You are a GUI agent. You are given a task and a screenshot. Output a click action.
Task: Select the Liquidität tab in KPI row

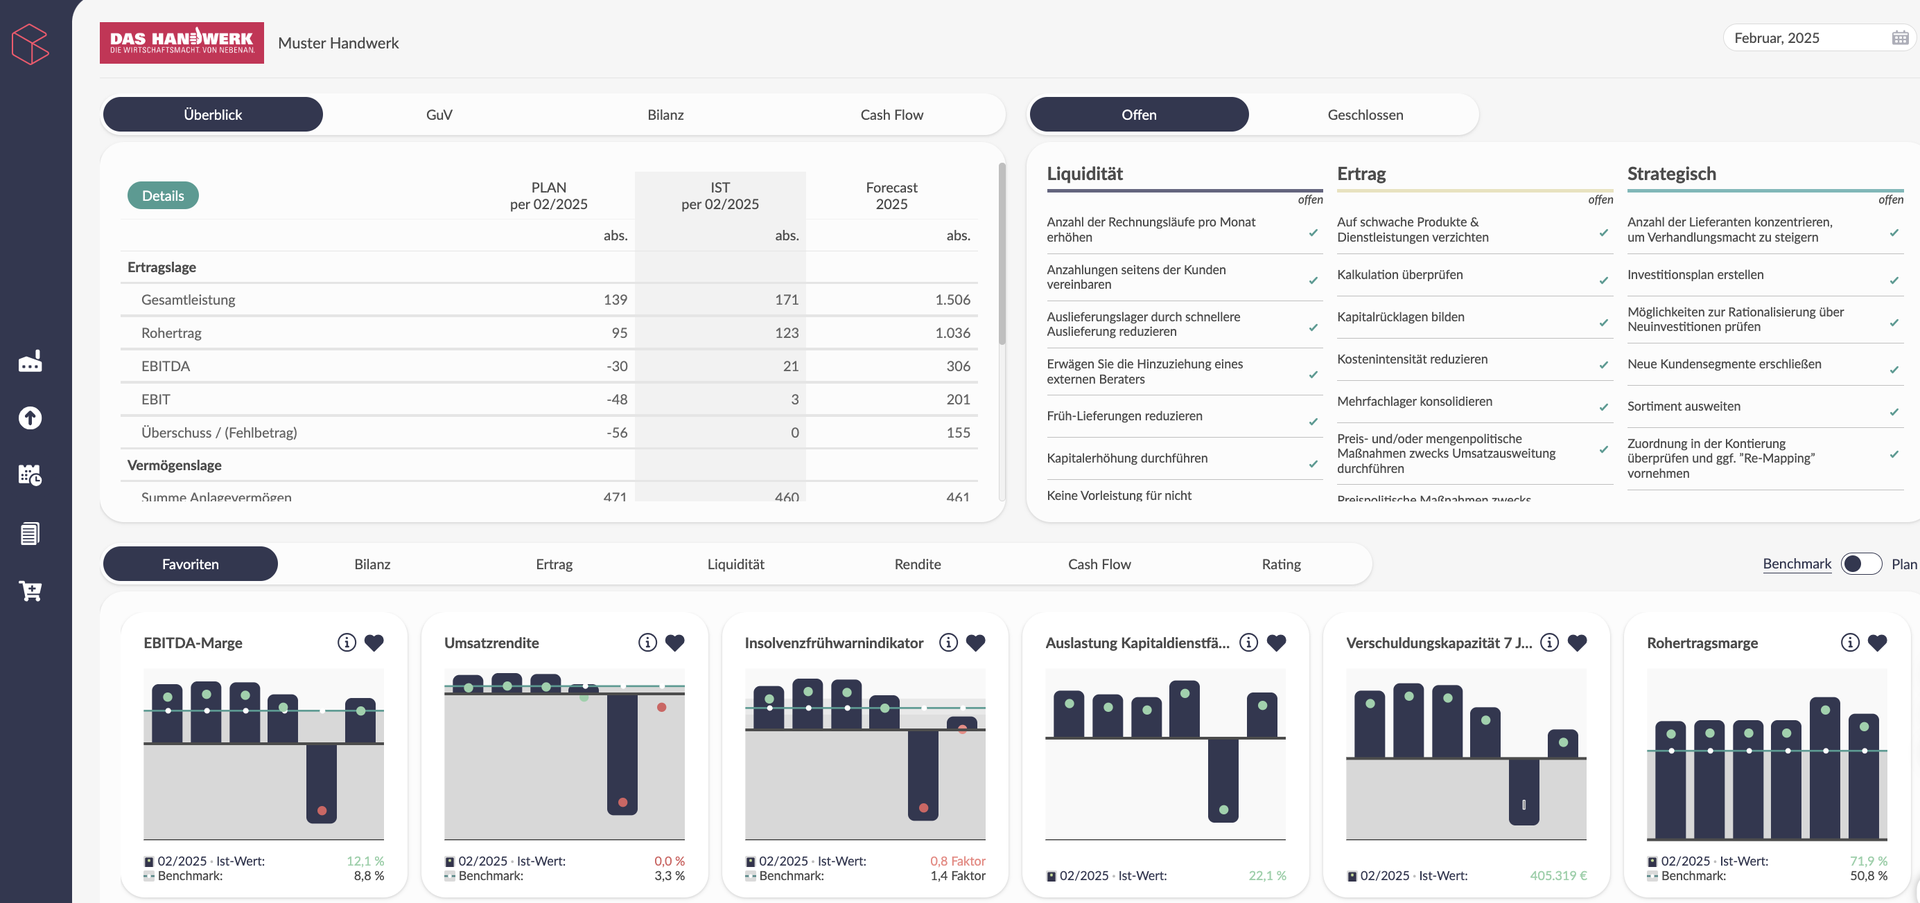coord(735,564)
